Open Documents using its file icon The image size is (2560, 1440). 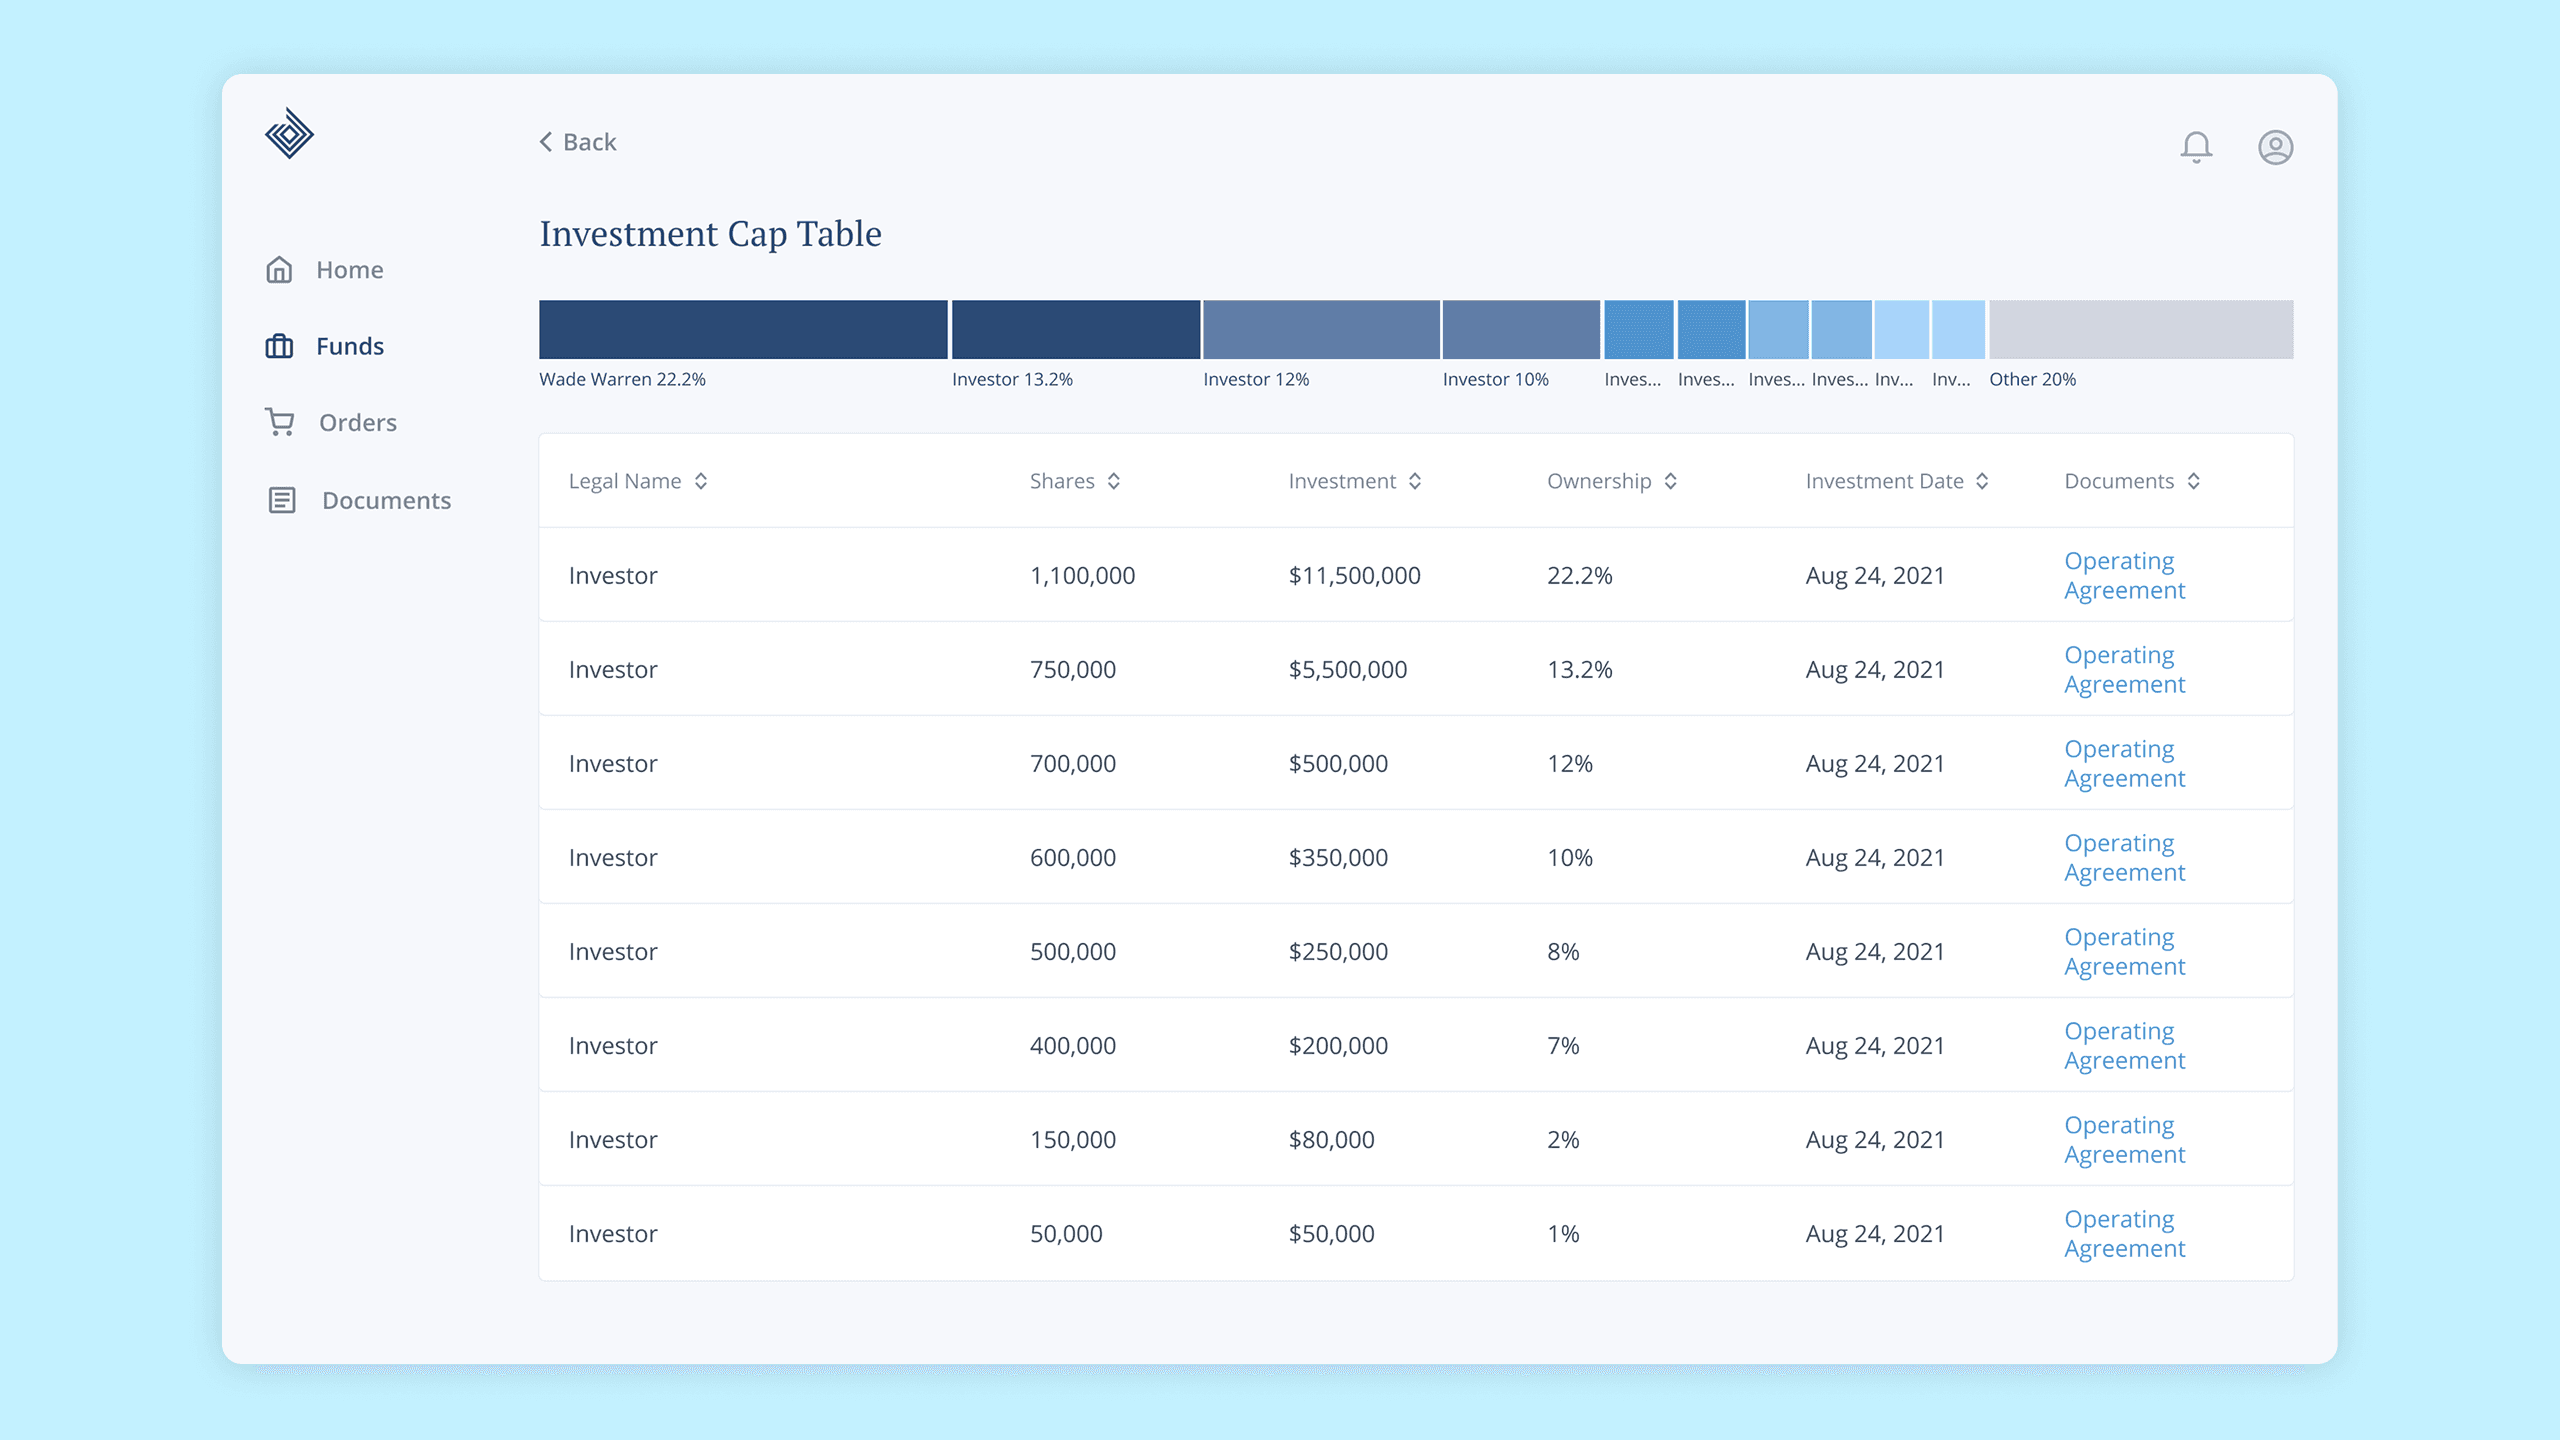click(281, 499)
